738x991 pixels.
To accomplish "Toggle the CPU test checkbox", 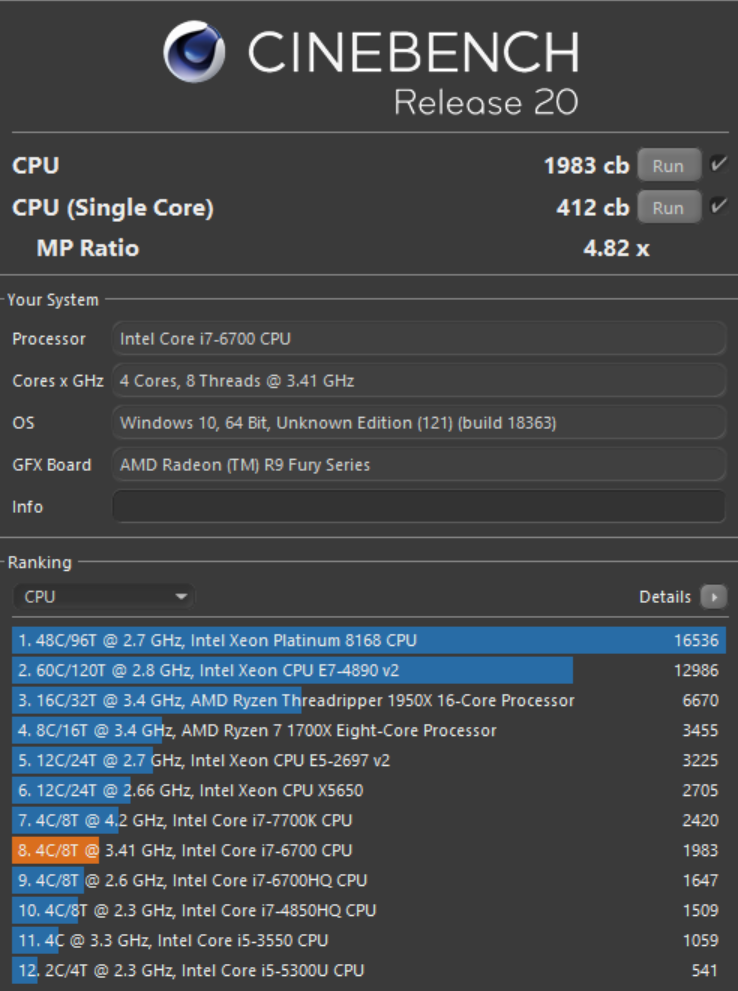I will (x=718, y=164).
